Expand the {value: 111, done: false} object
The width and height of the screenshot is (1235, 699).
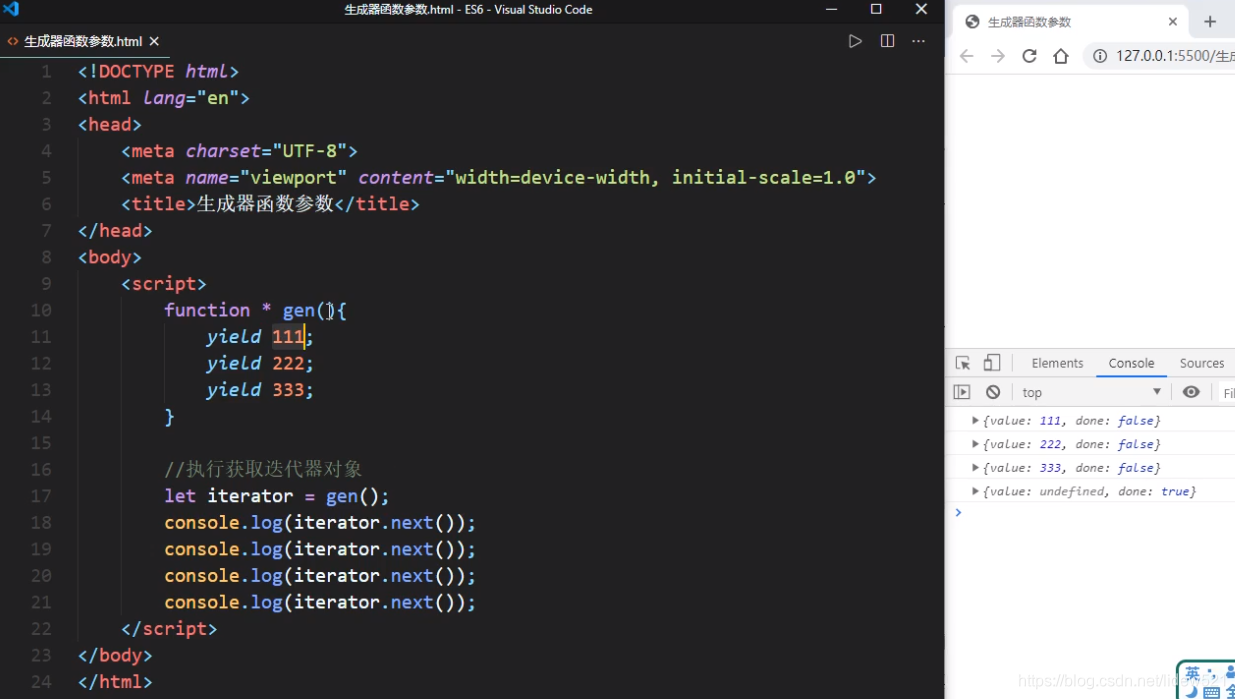click(x=976, y=421)
